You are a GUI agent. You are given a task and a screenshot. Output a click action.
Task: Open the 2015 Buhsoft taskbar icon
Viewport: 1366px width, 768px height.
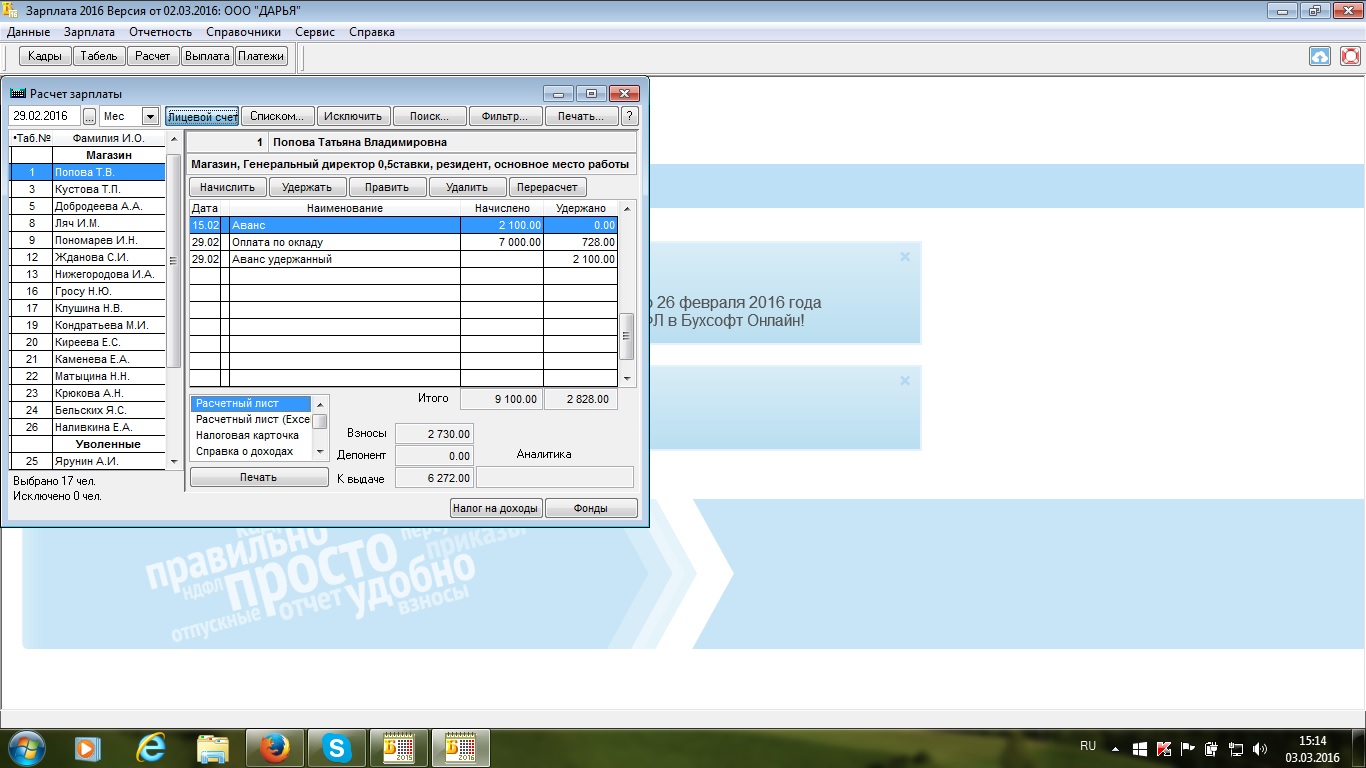click(x=398, y=747)
